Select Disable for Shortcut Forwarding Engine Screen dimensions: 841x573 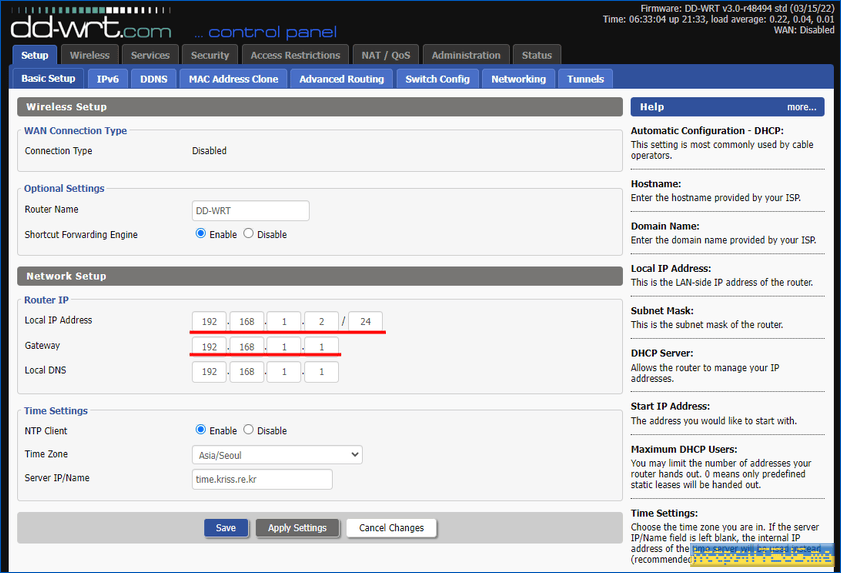pyautogui.click(x=249, y=234)
